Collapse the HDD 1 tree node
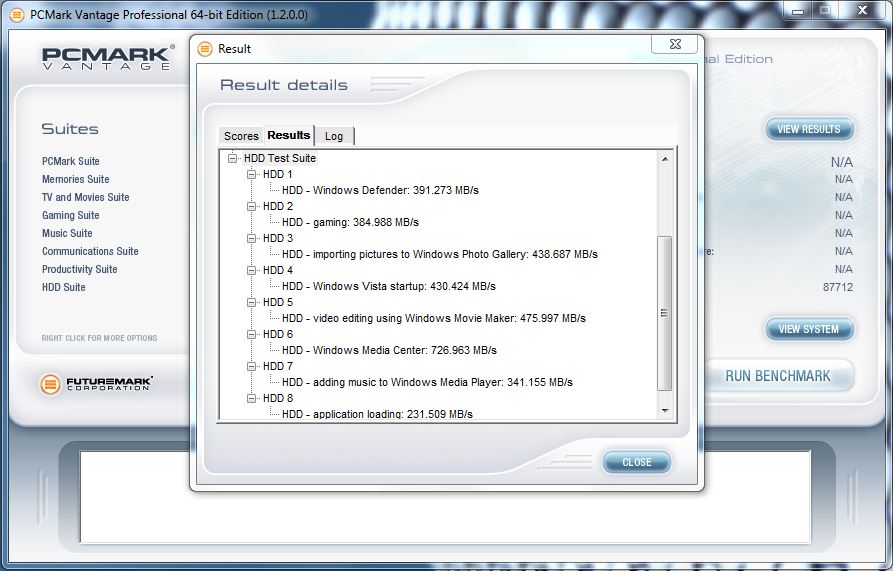Viewport: 893px width, 571px height. tap(252, 174)
